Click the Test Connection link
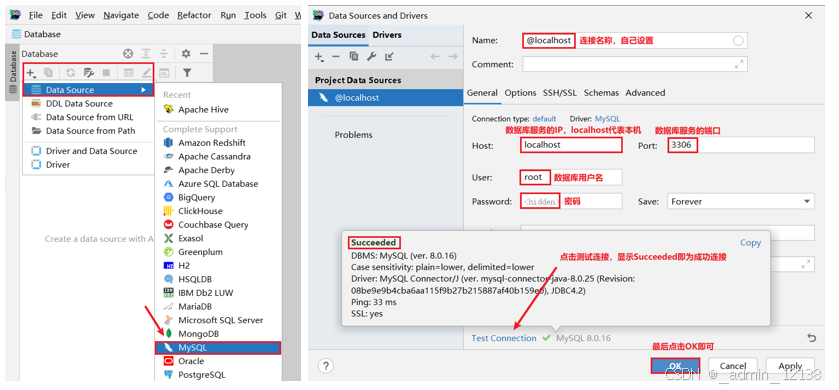Screen dimensions: 839x390 click(x=504, y=338)
